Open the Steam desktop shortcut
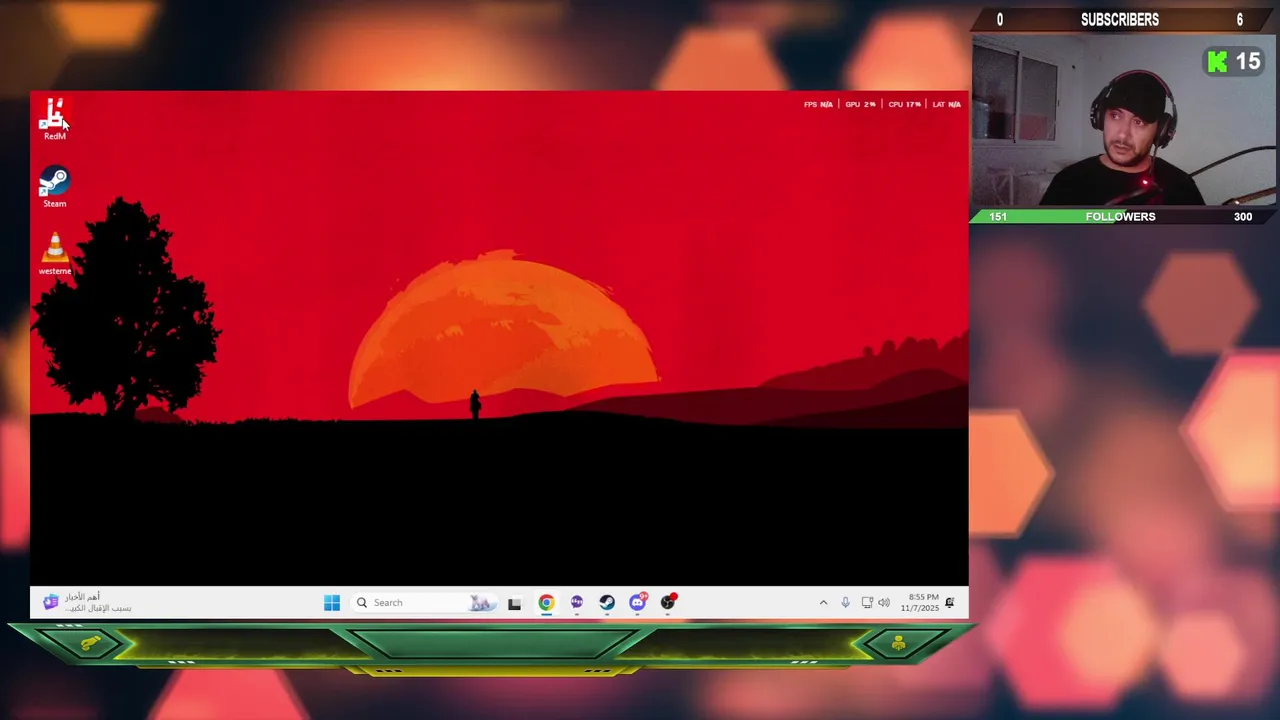 tap(54, 187)
